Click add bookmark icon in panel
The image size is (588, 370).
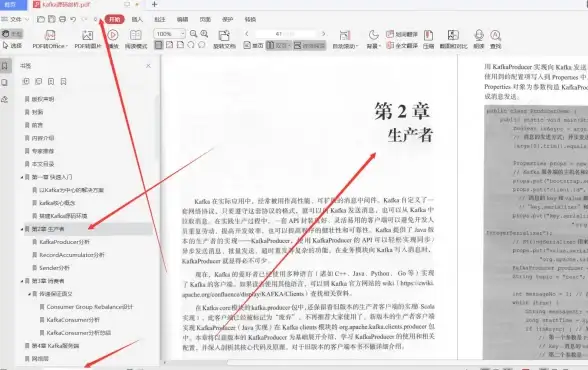51,81
